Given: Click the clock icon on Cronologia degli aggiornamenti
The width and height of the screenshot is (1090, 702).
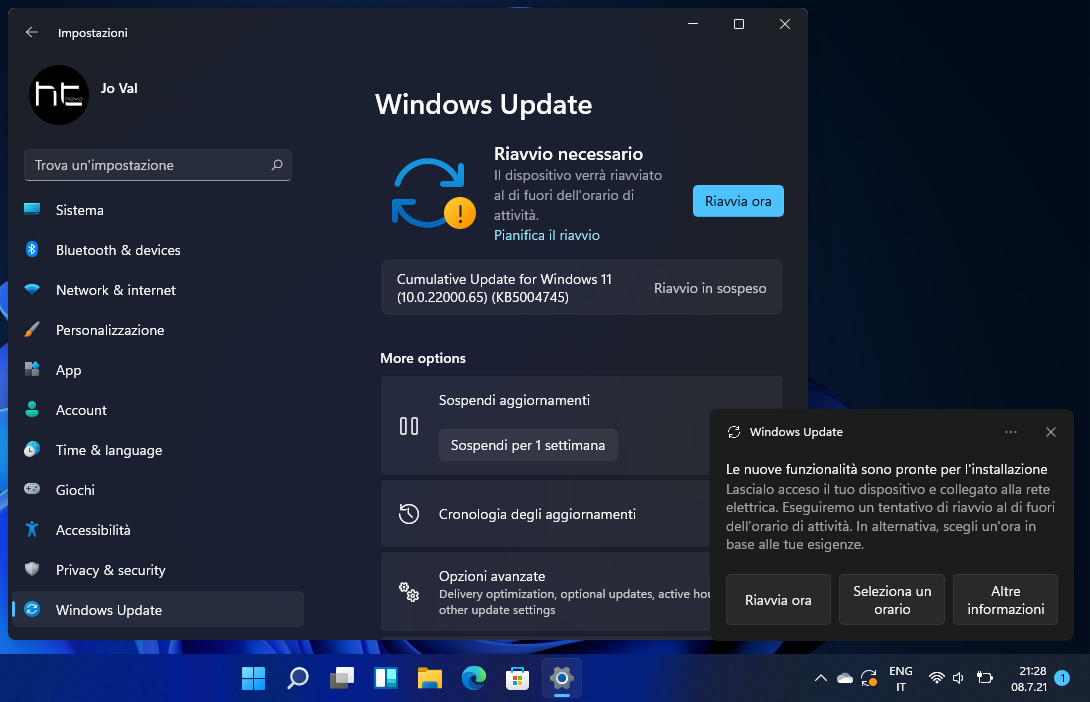Looking at the screenshot, I should click(x=409, y=513).
